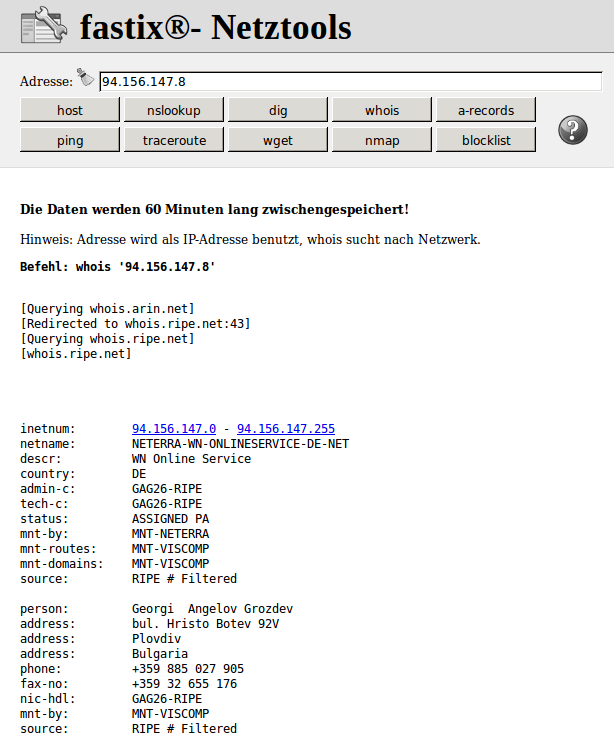Click the whois button
This screenshot has height=753, width=614.
(382, 110)
